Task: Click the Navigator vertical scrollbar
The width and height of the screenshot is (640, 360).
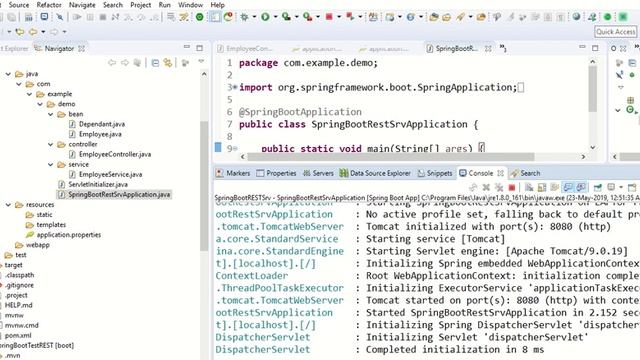Action: tap(204, 186)
